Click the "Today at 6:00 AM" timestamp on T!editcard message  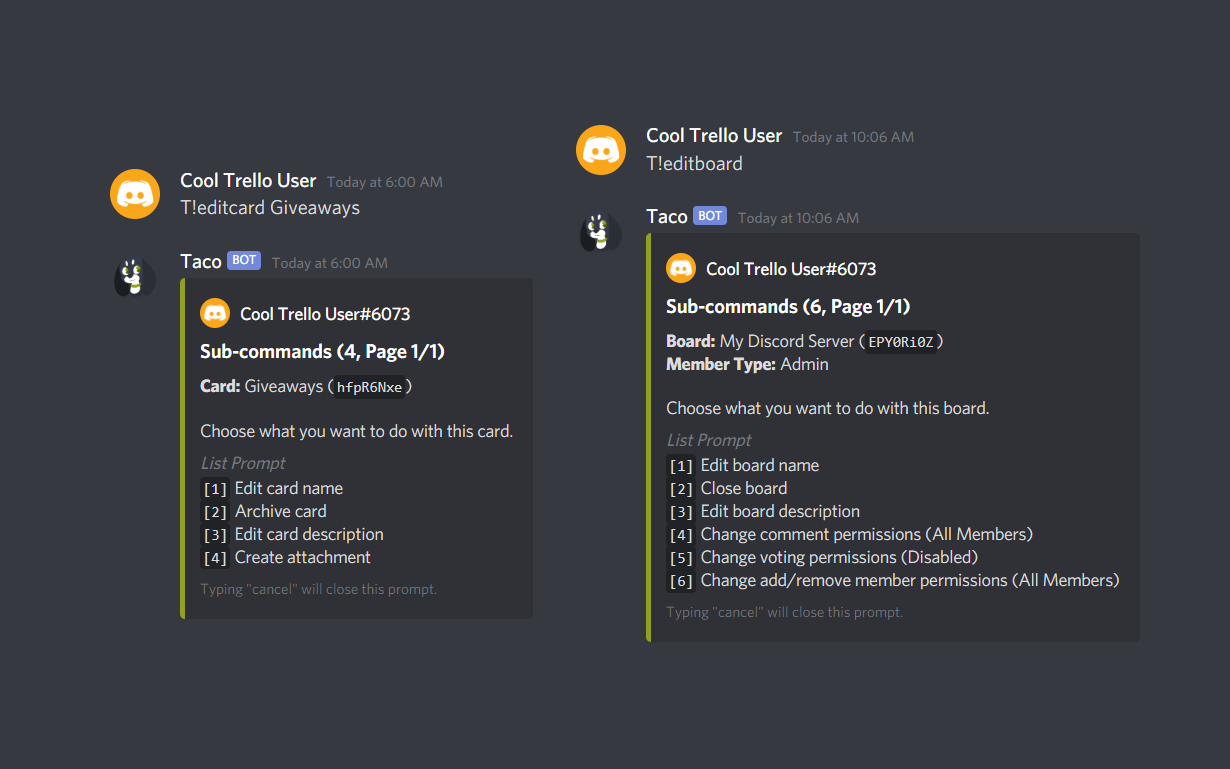click(x=384, y=182)
